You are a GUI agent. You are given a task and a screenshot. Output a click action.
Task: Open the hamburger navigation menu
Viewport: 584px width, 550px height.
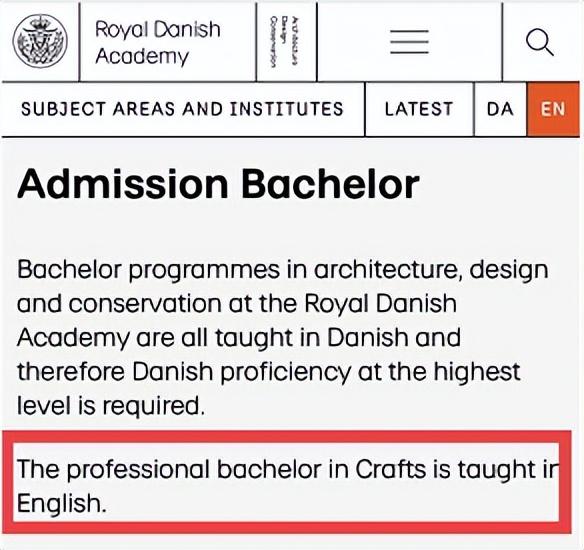pos(409,42)
